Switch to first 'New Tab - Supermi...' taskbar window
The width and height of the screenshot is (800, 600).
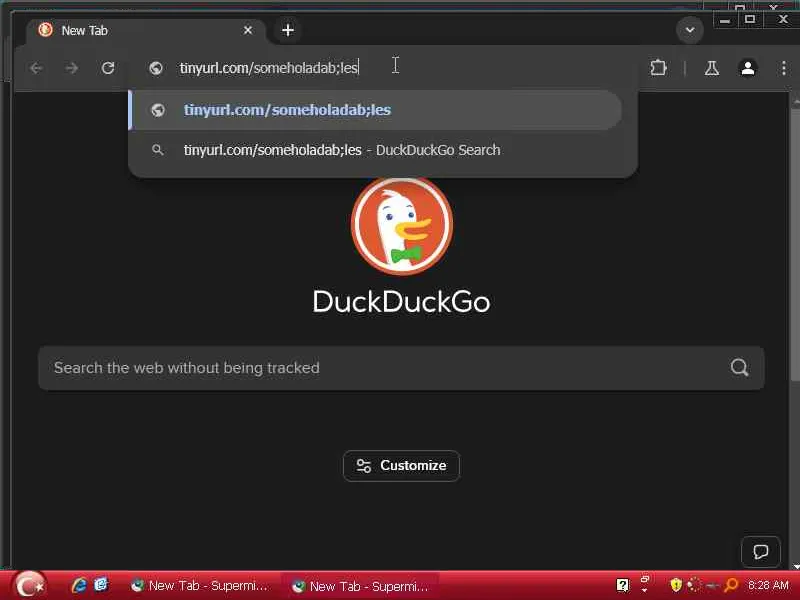pyautogui.click(x=199, y=586)
